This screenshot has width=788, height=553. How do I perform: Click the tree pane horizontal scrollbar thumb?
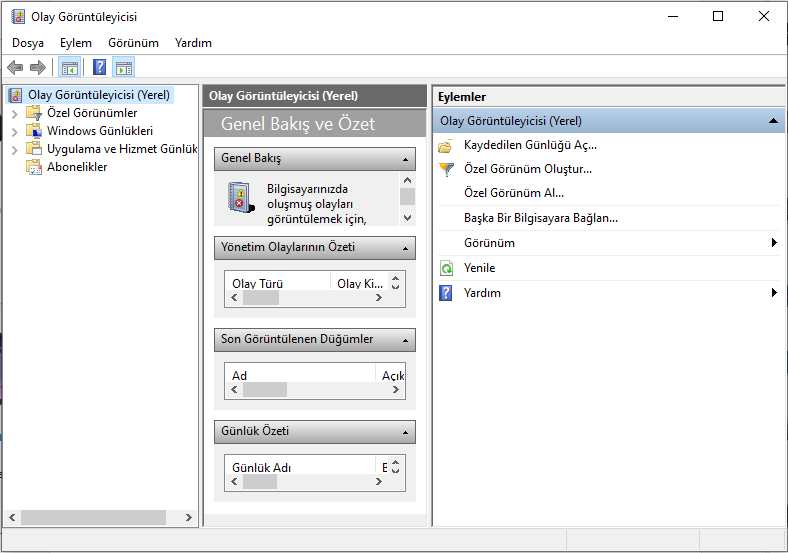pyautogui.click(x=93, y=517)
